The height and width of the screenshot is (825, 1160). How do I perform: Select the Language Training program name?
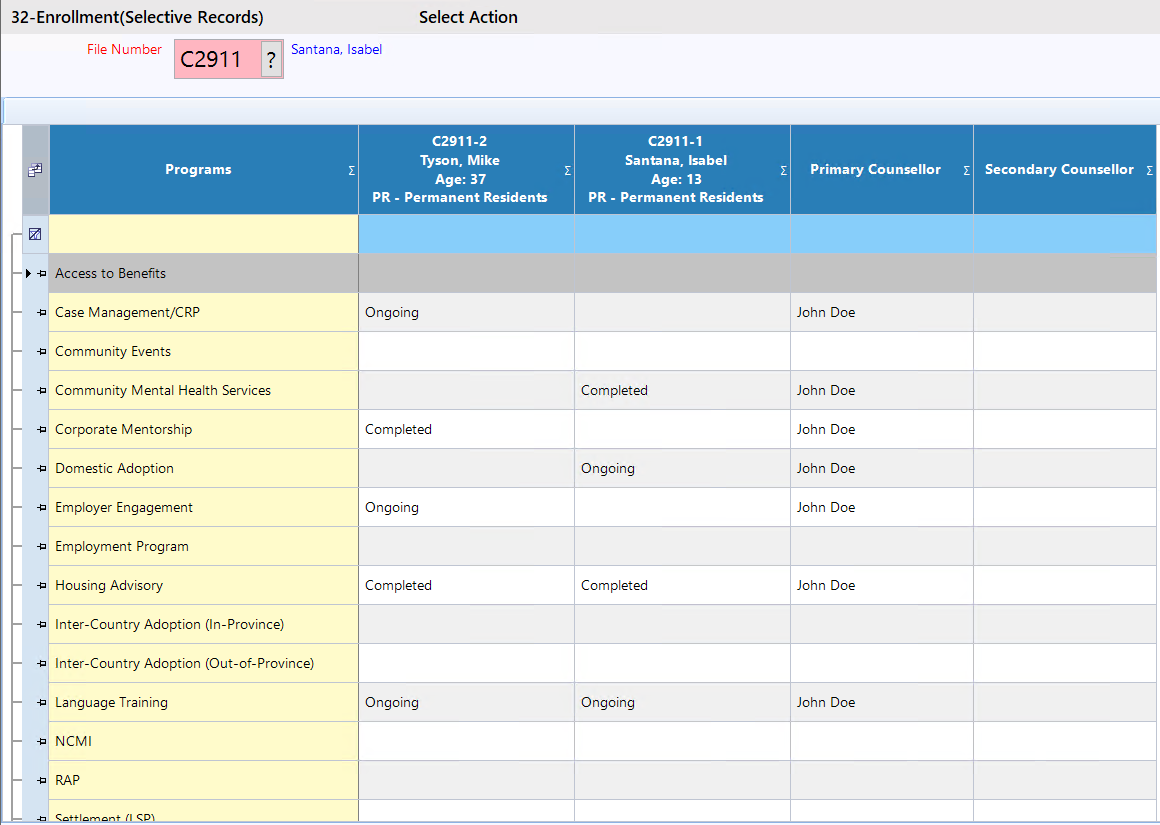tap(111, 703)
